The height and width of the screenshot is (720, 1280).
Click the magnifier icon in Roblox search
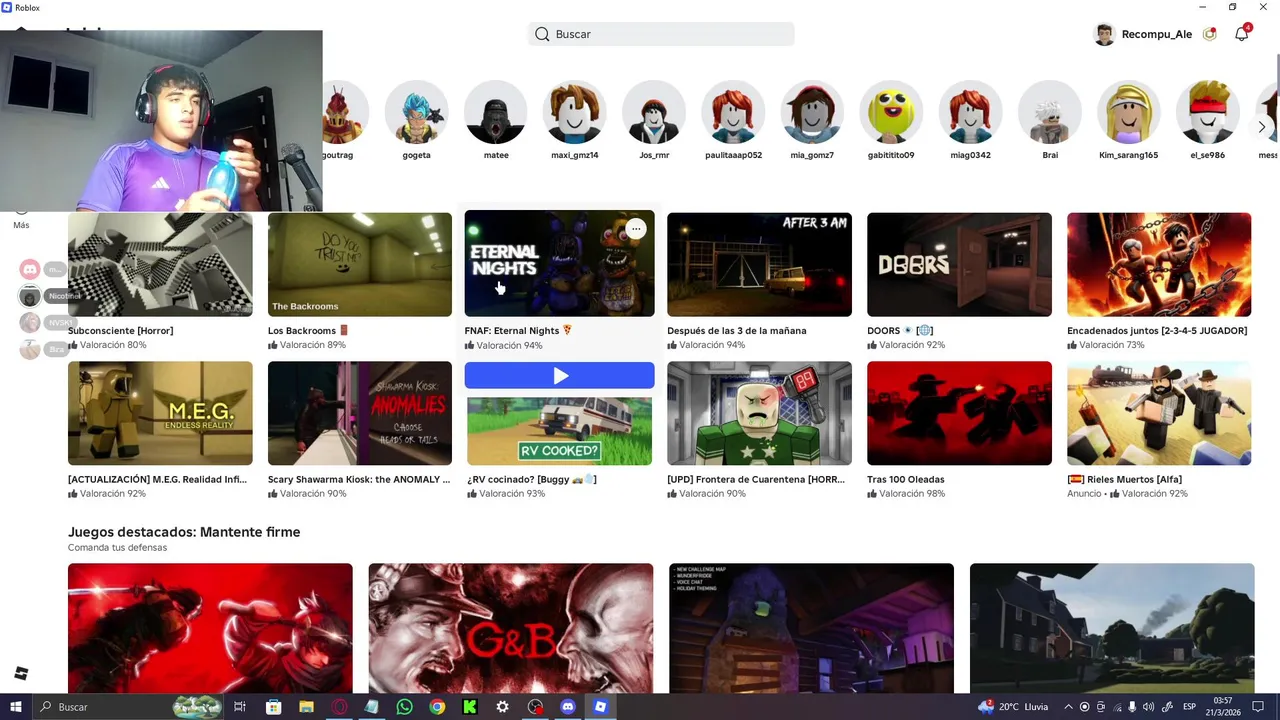coord(542,34)
